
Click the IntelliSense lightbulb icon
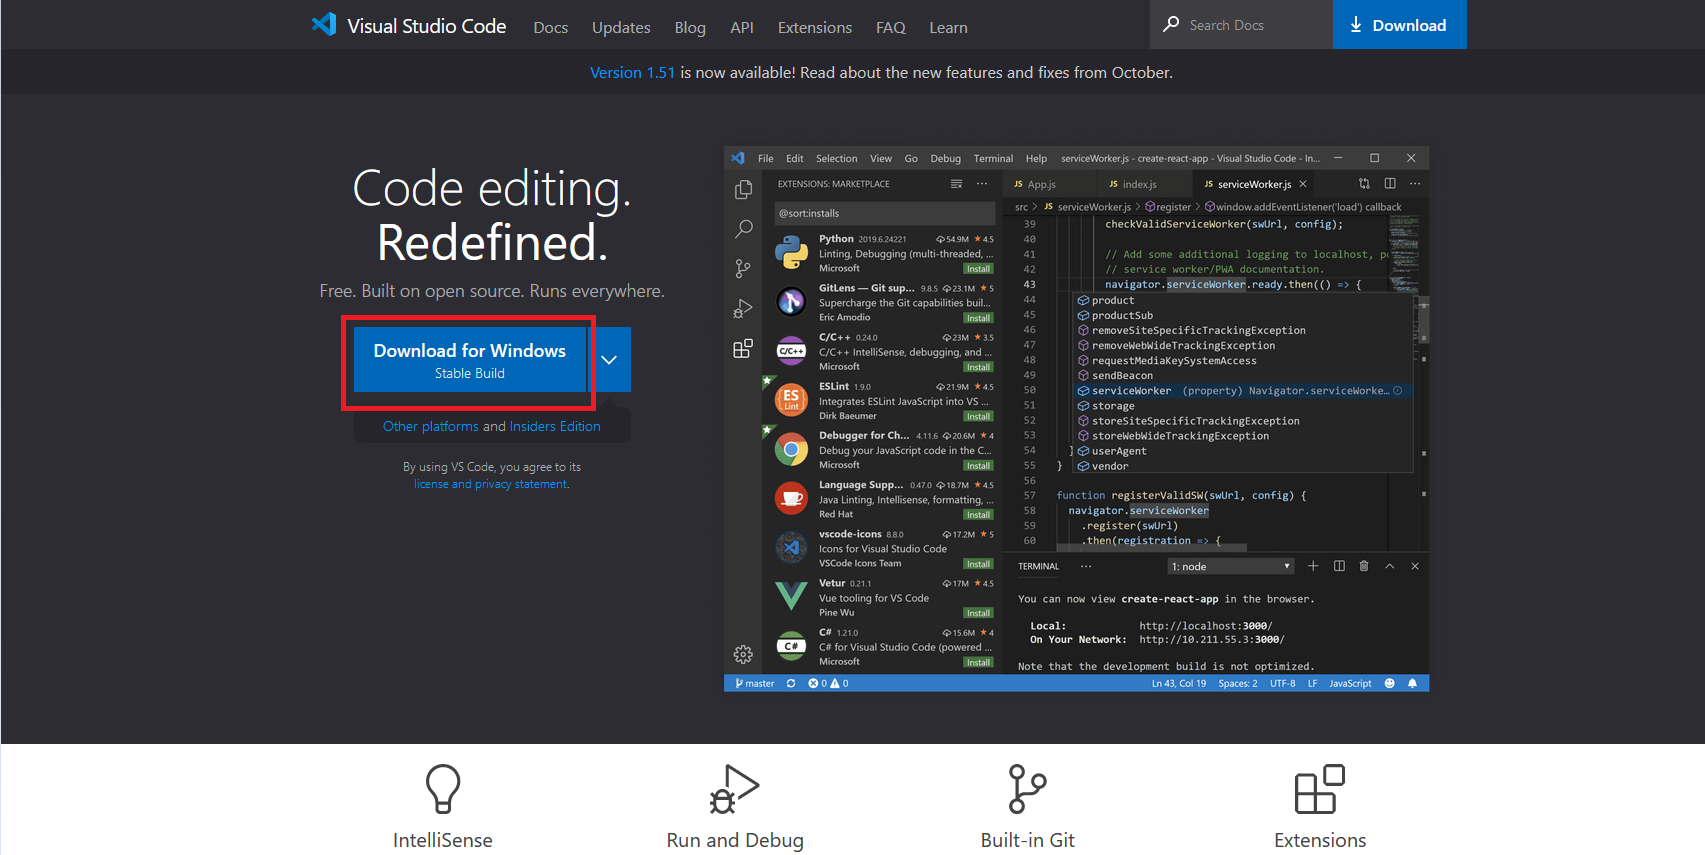pyautogui.click(x=443, y=789)
